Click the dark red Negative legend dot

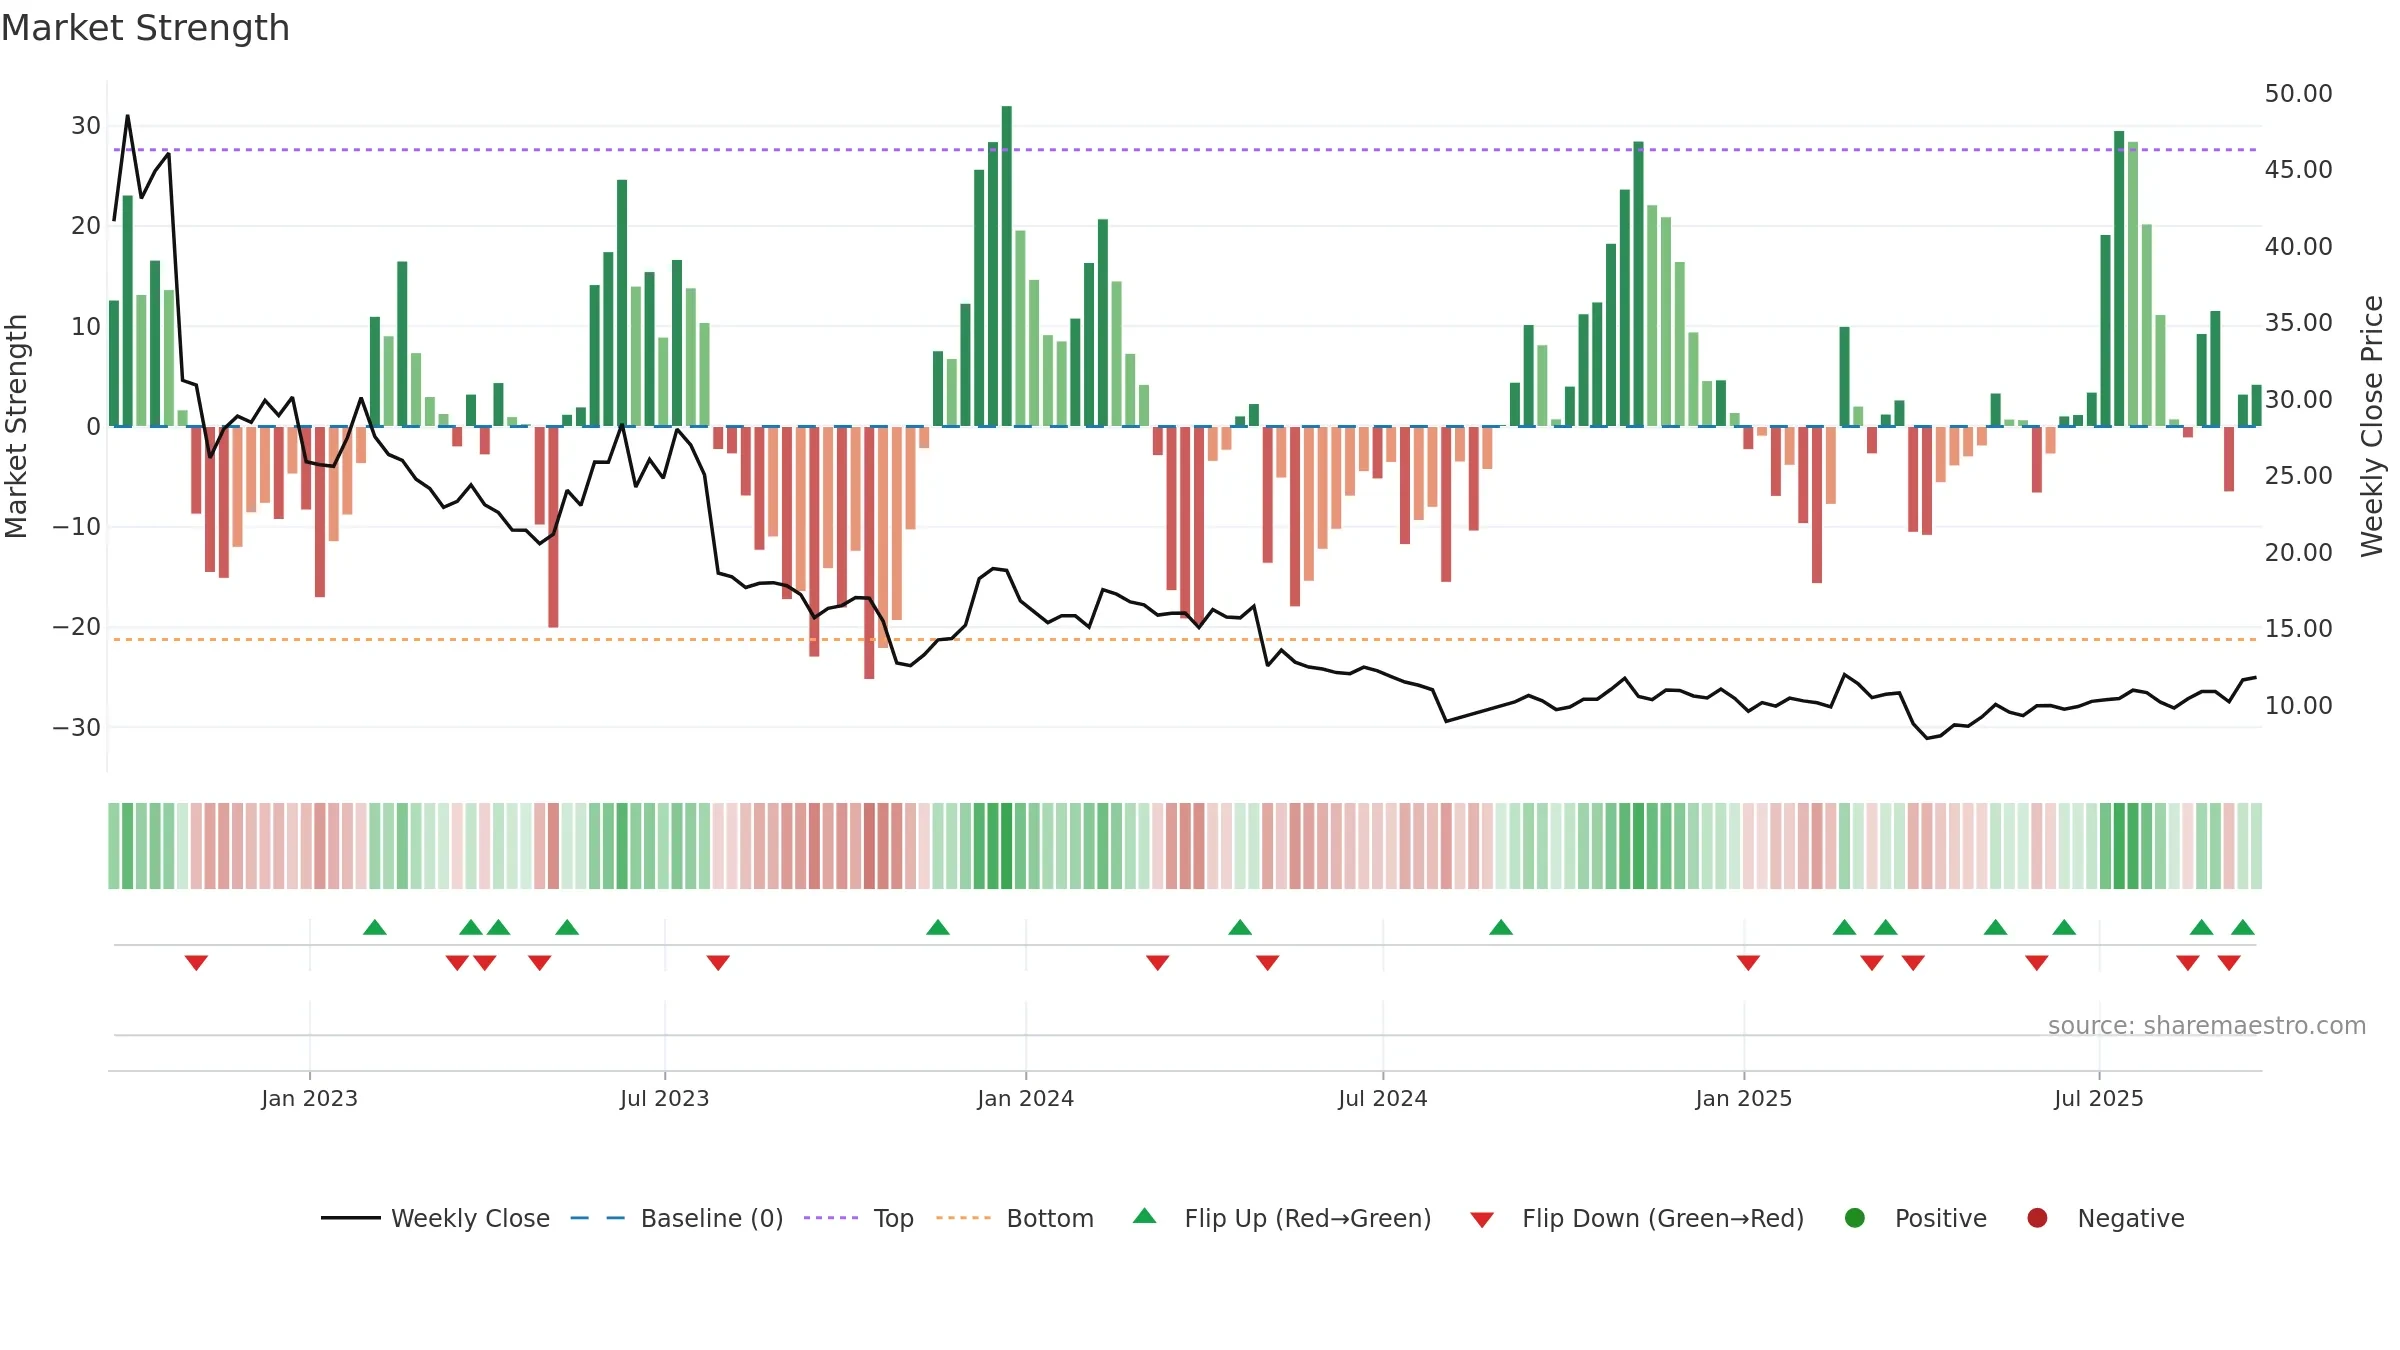[x=2037, y=1218]
